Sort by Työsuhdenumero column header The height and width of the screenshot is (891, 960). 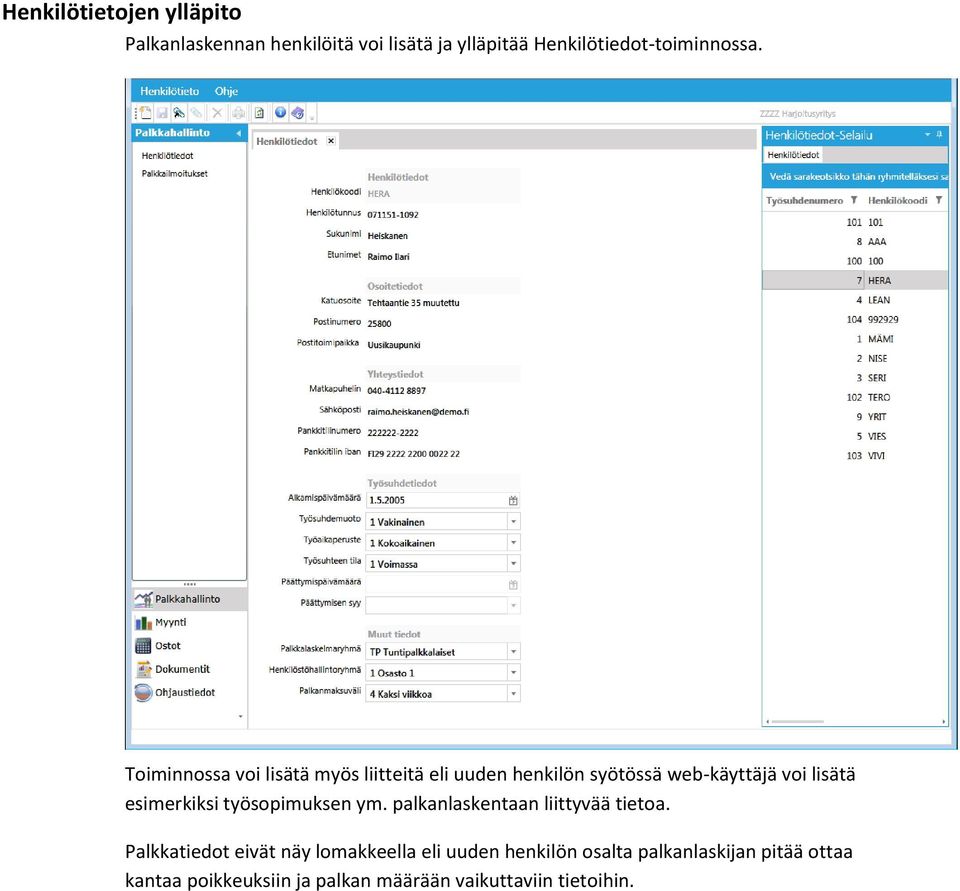[x=804, y=200]
